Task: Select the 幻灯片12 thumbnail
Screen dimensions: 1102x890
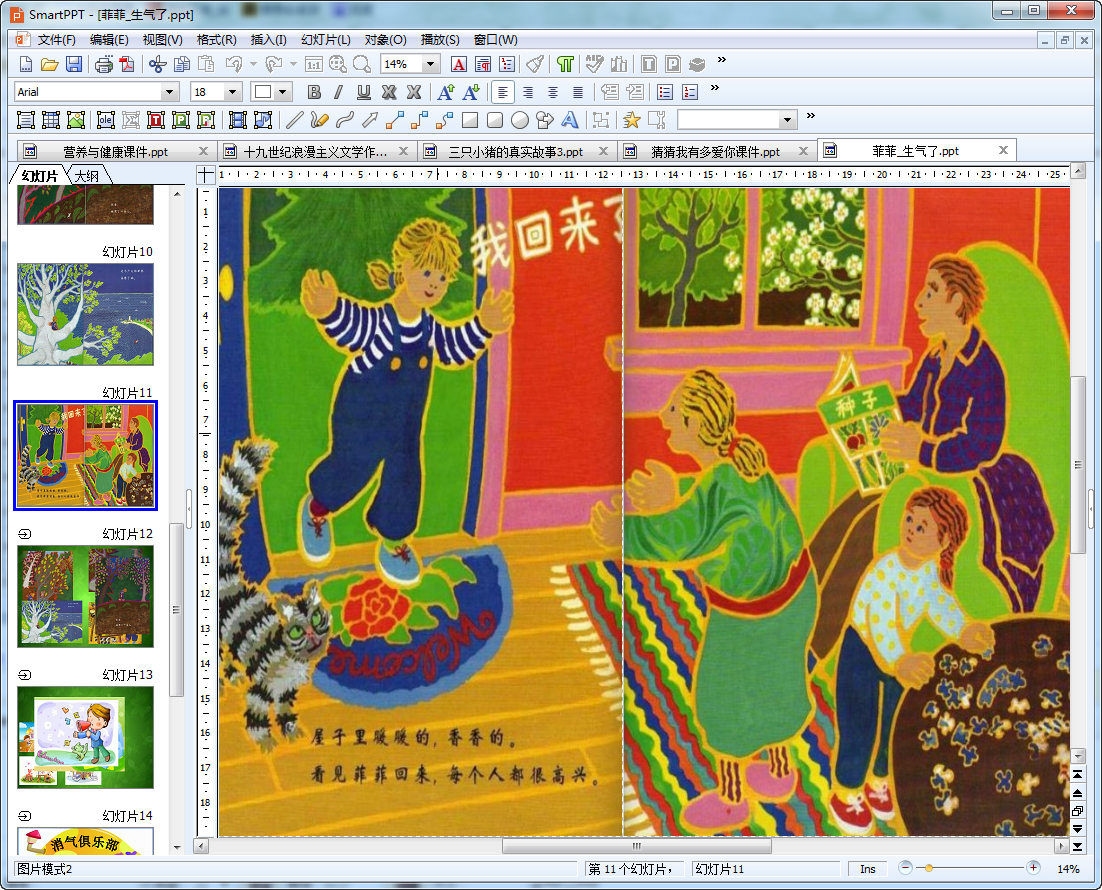Action: [85, 596]
